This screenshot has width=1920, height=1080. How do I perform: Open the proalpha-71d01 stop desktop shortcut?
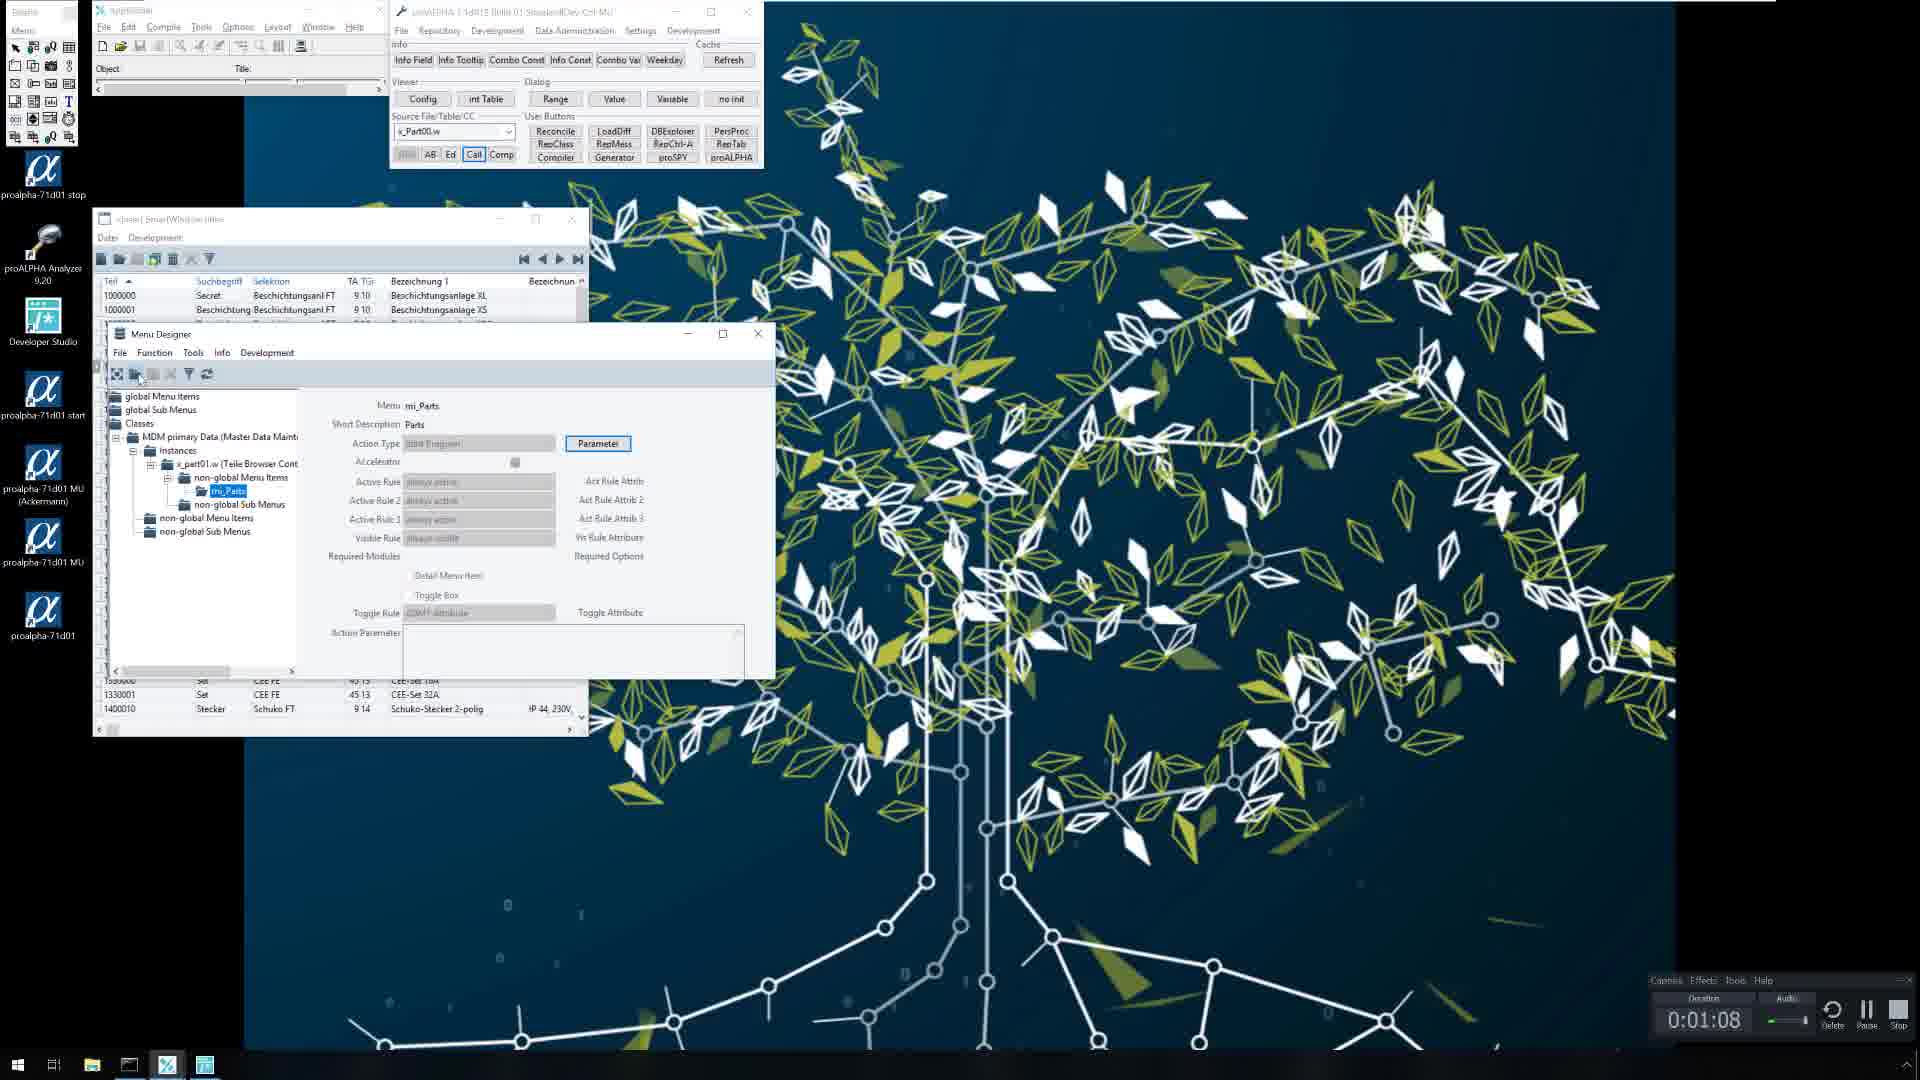(43, 176)
